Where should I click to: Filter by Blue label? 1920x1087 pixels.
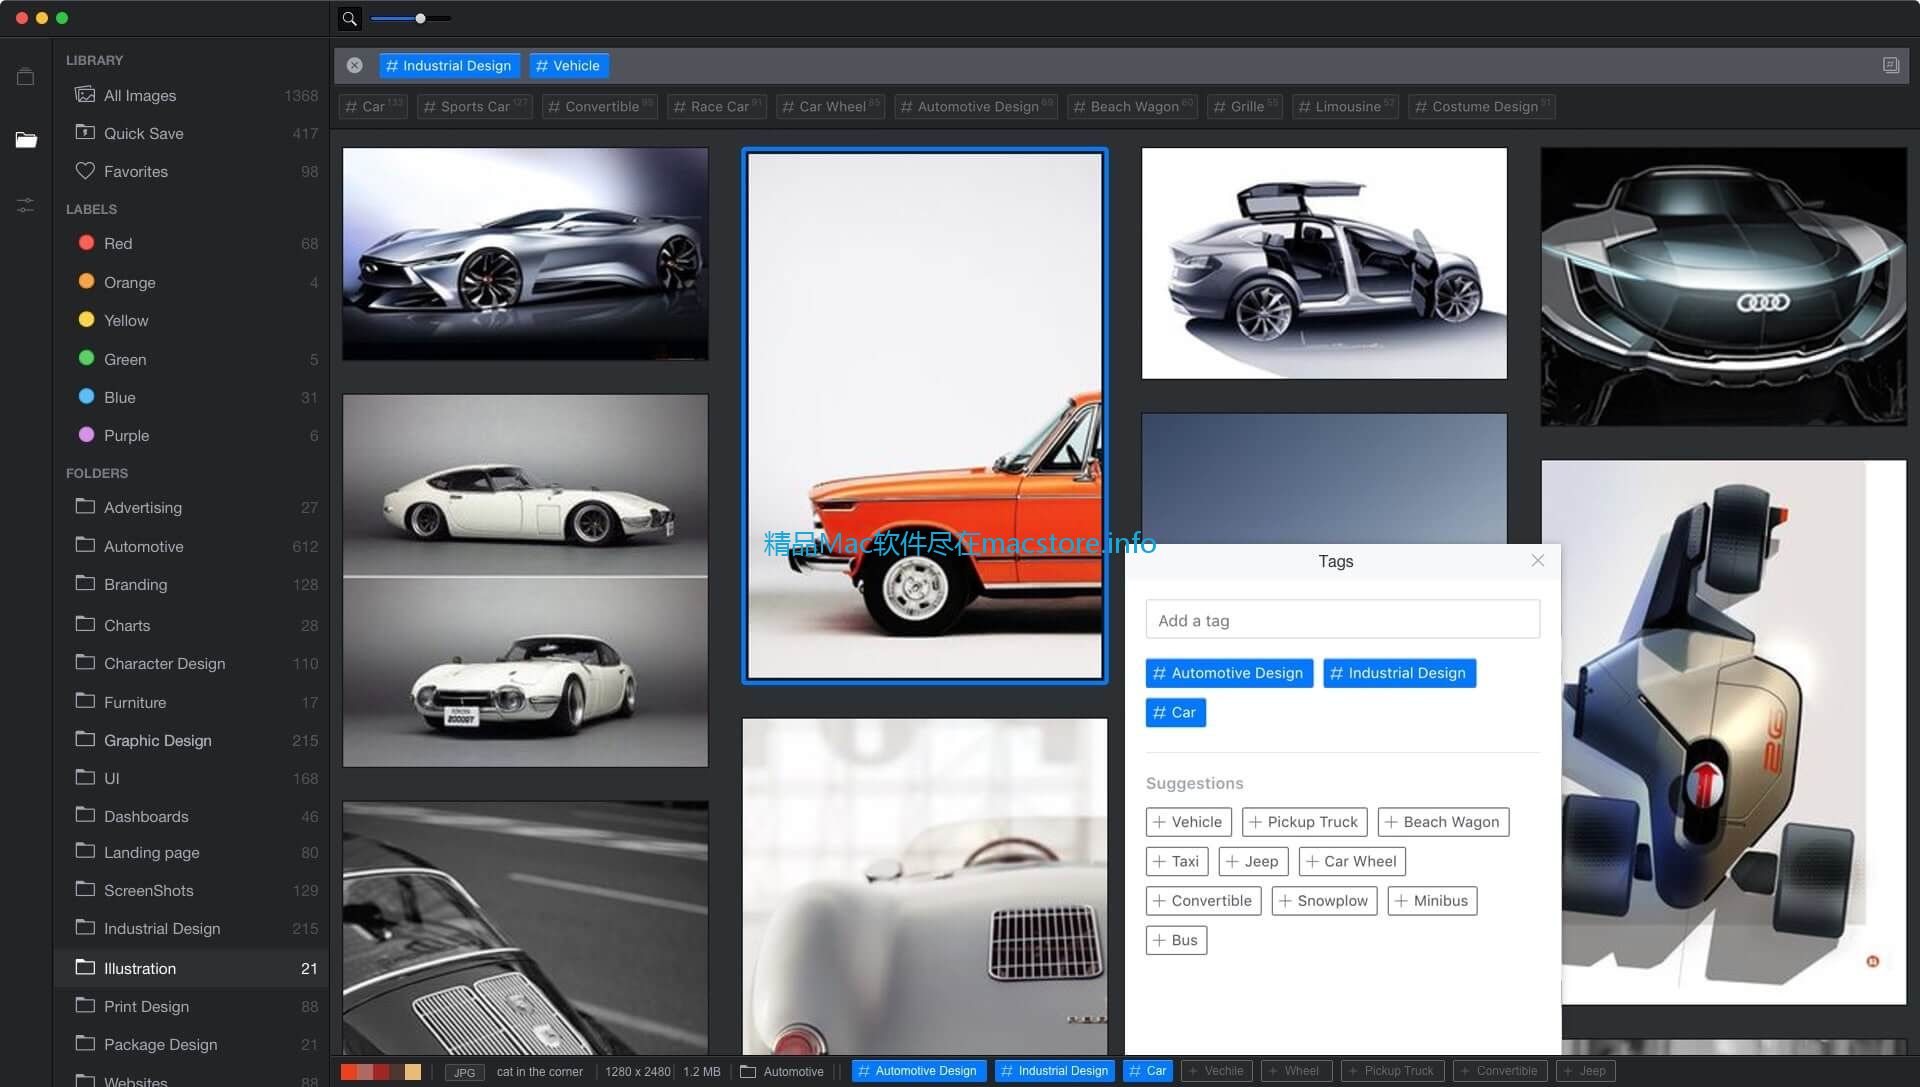click(x=192, y=397)
